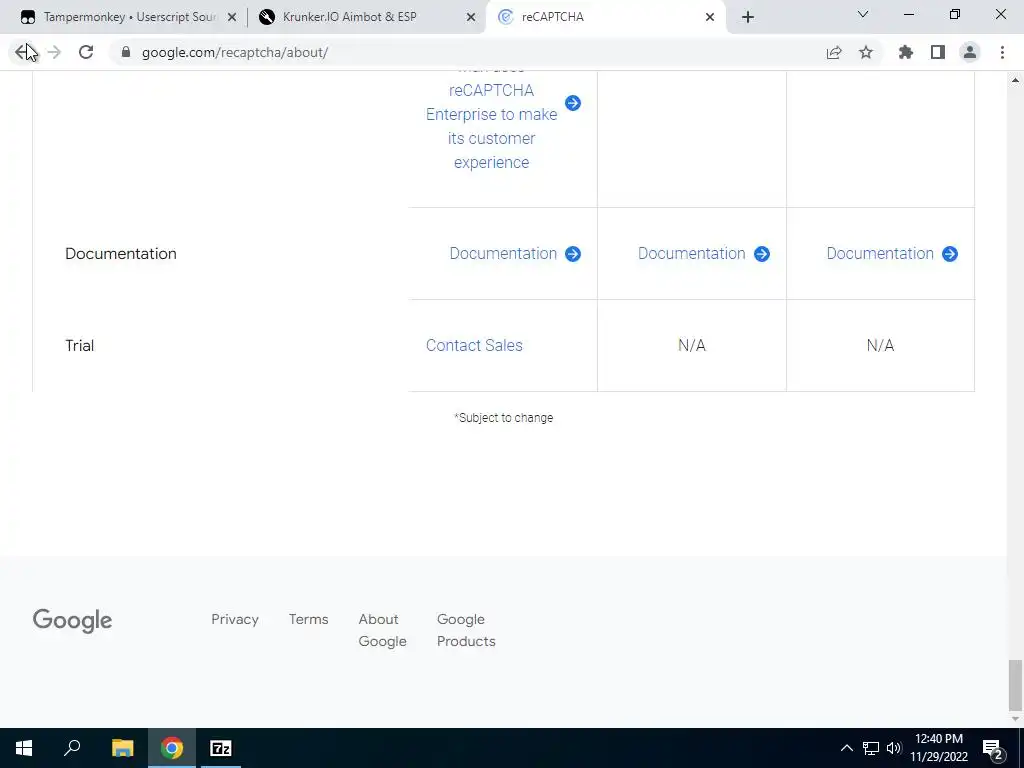Open the Windows Start menu

click(x=24, y=748)
